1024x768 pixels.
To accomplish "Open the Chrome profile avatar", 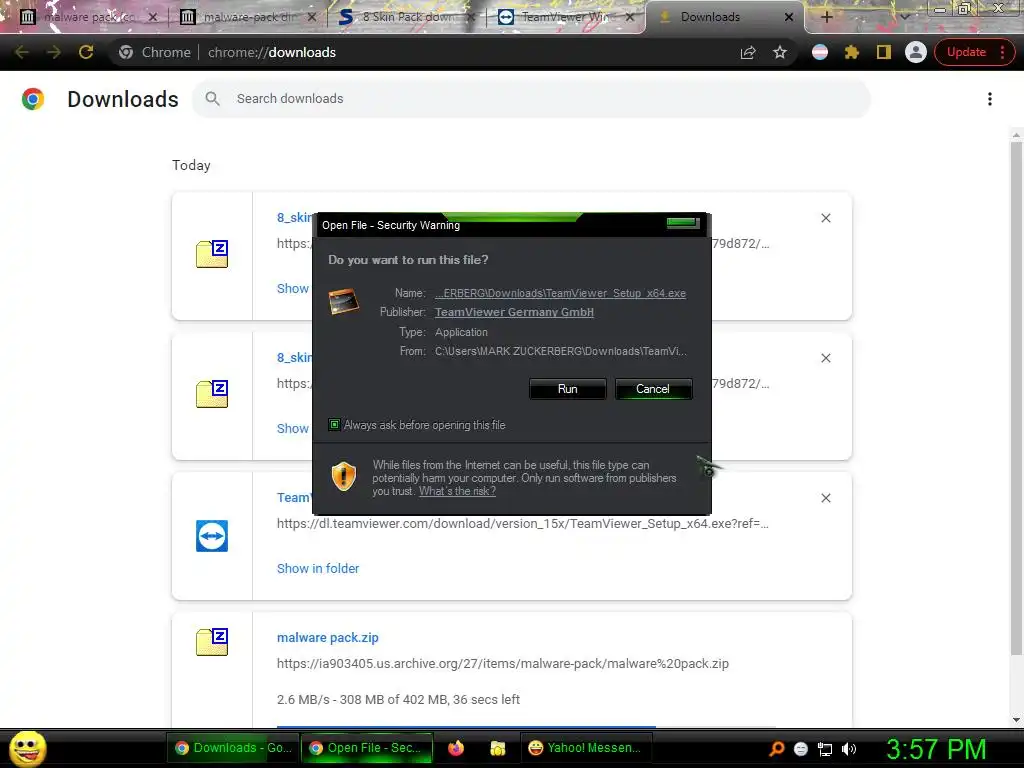I will [916, 52].
